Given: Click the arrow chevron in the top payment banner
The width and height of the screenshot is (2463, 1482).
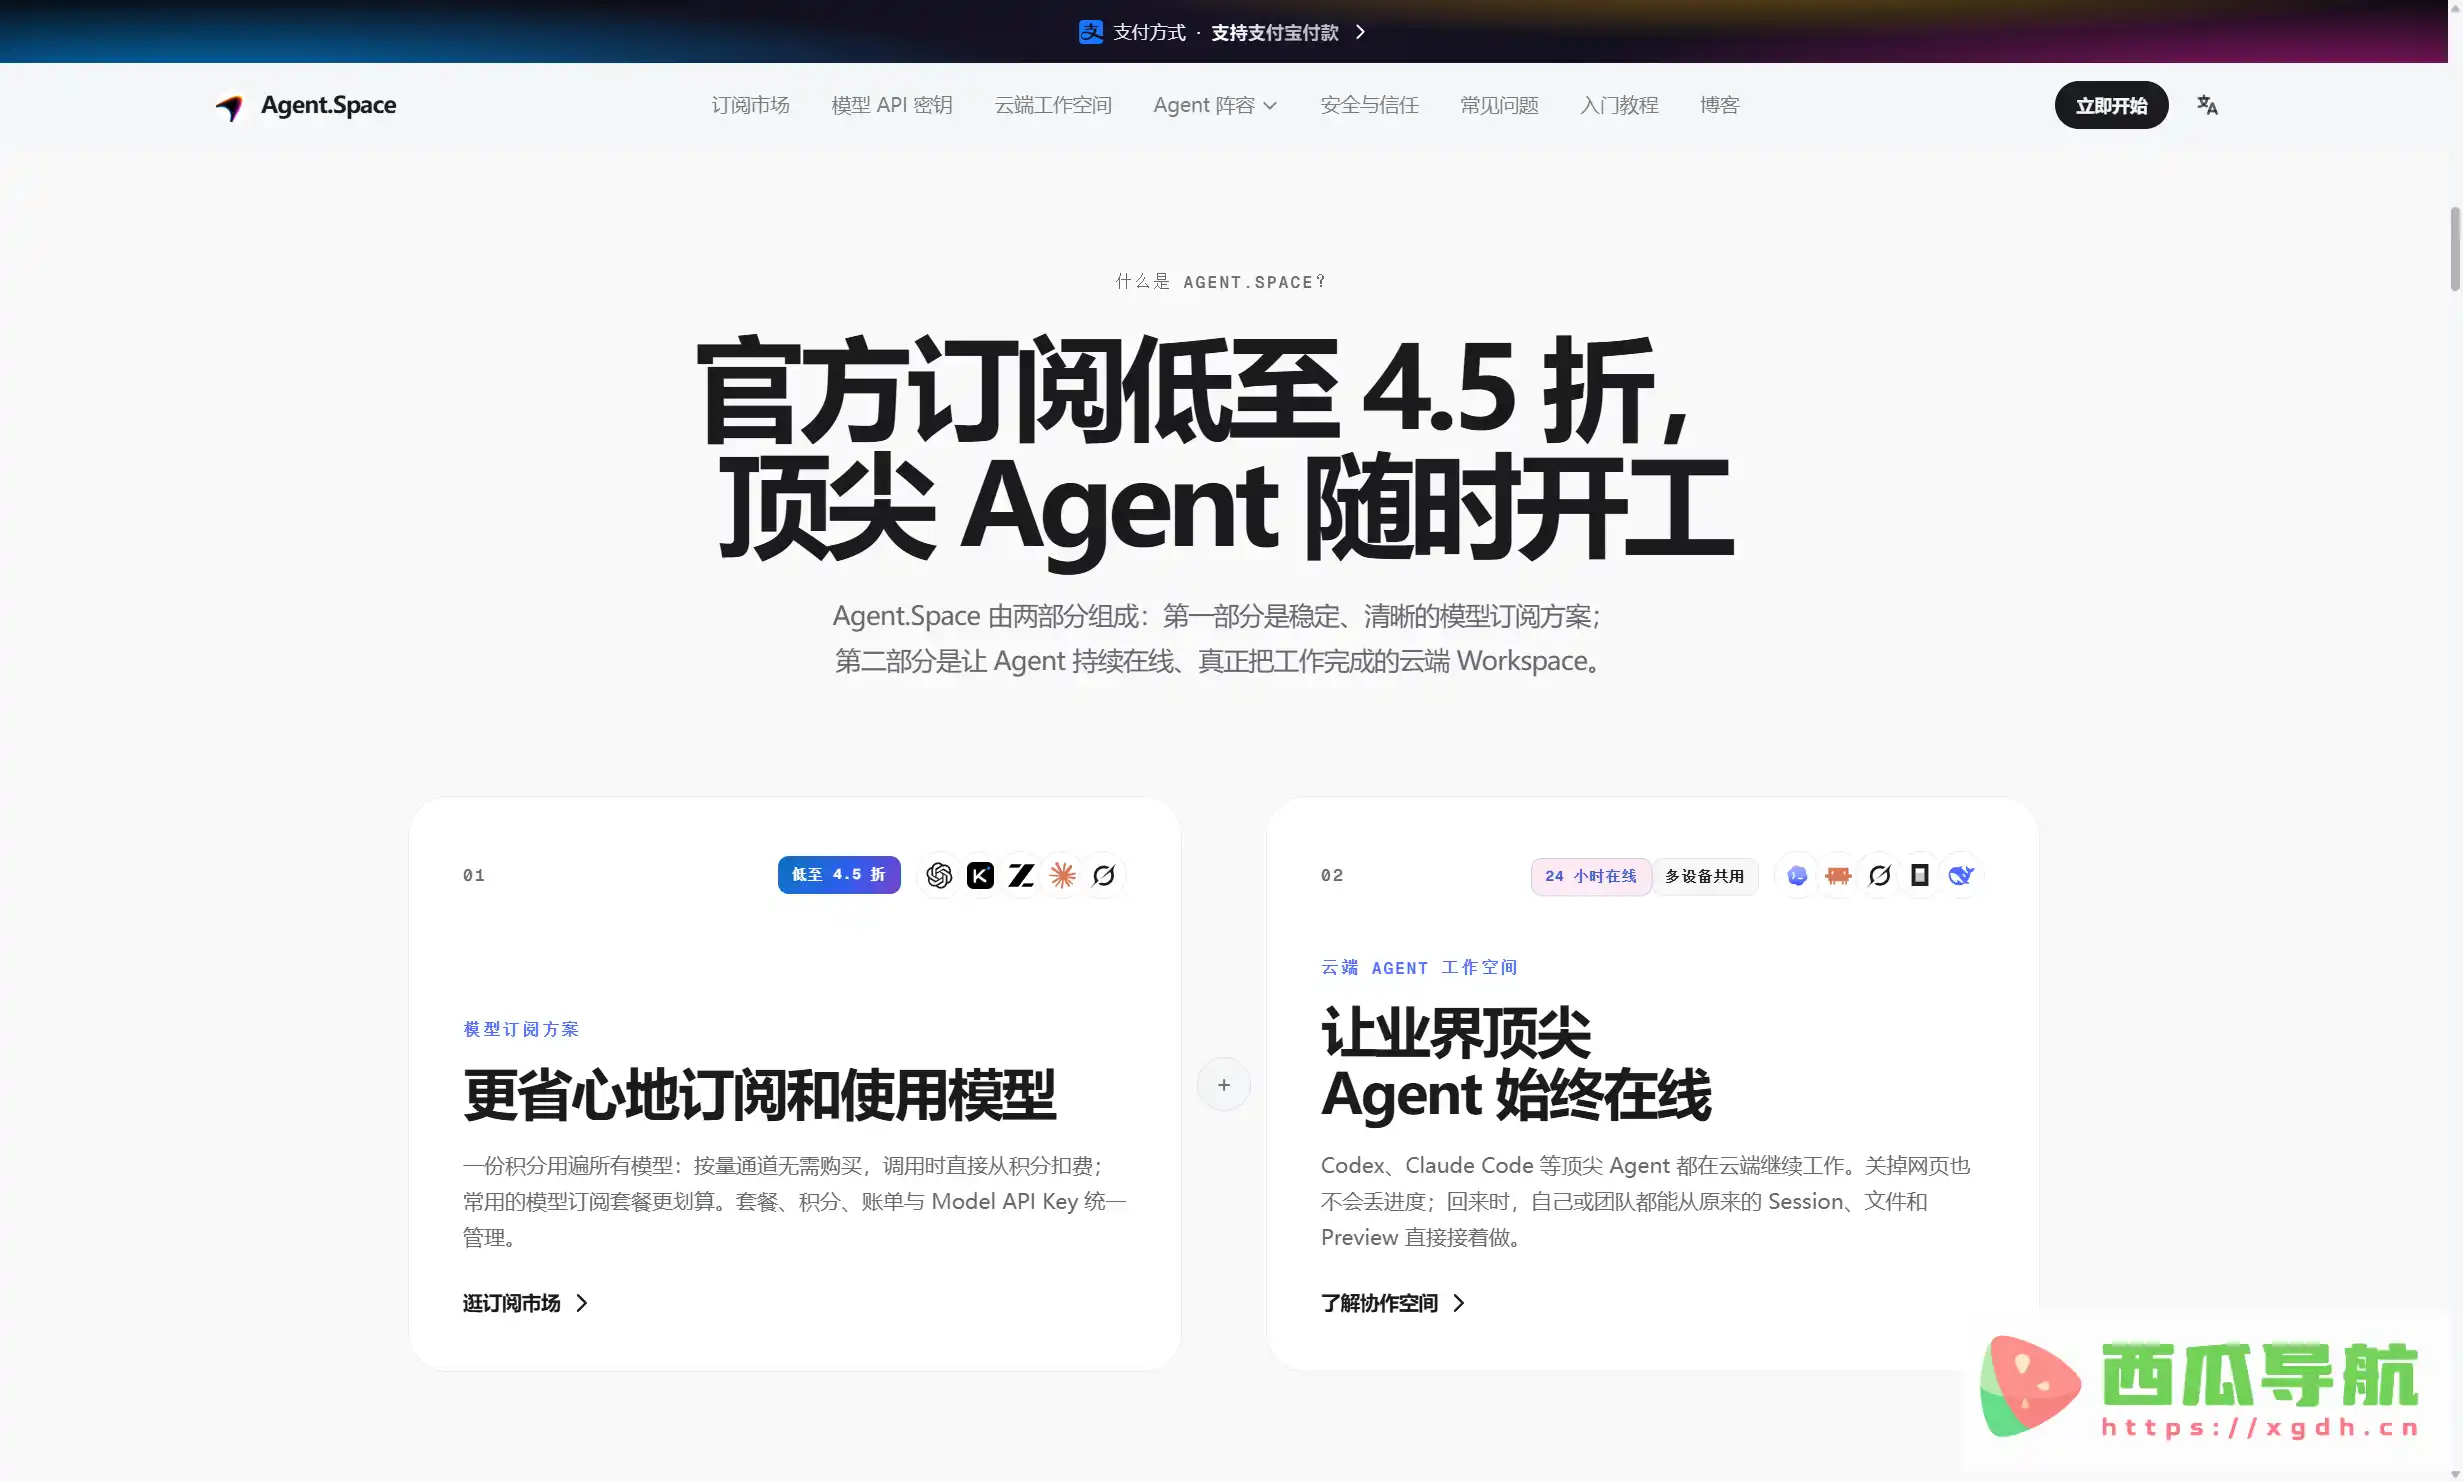Looking at the screenshot, I should coord(1360,32).
